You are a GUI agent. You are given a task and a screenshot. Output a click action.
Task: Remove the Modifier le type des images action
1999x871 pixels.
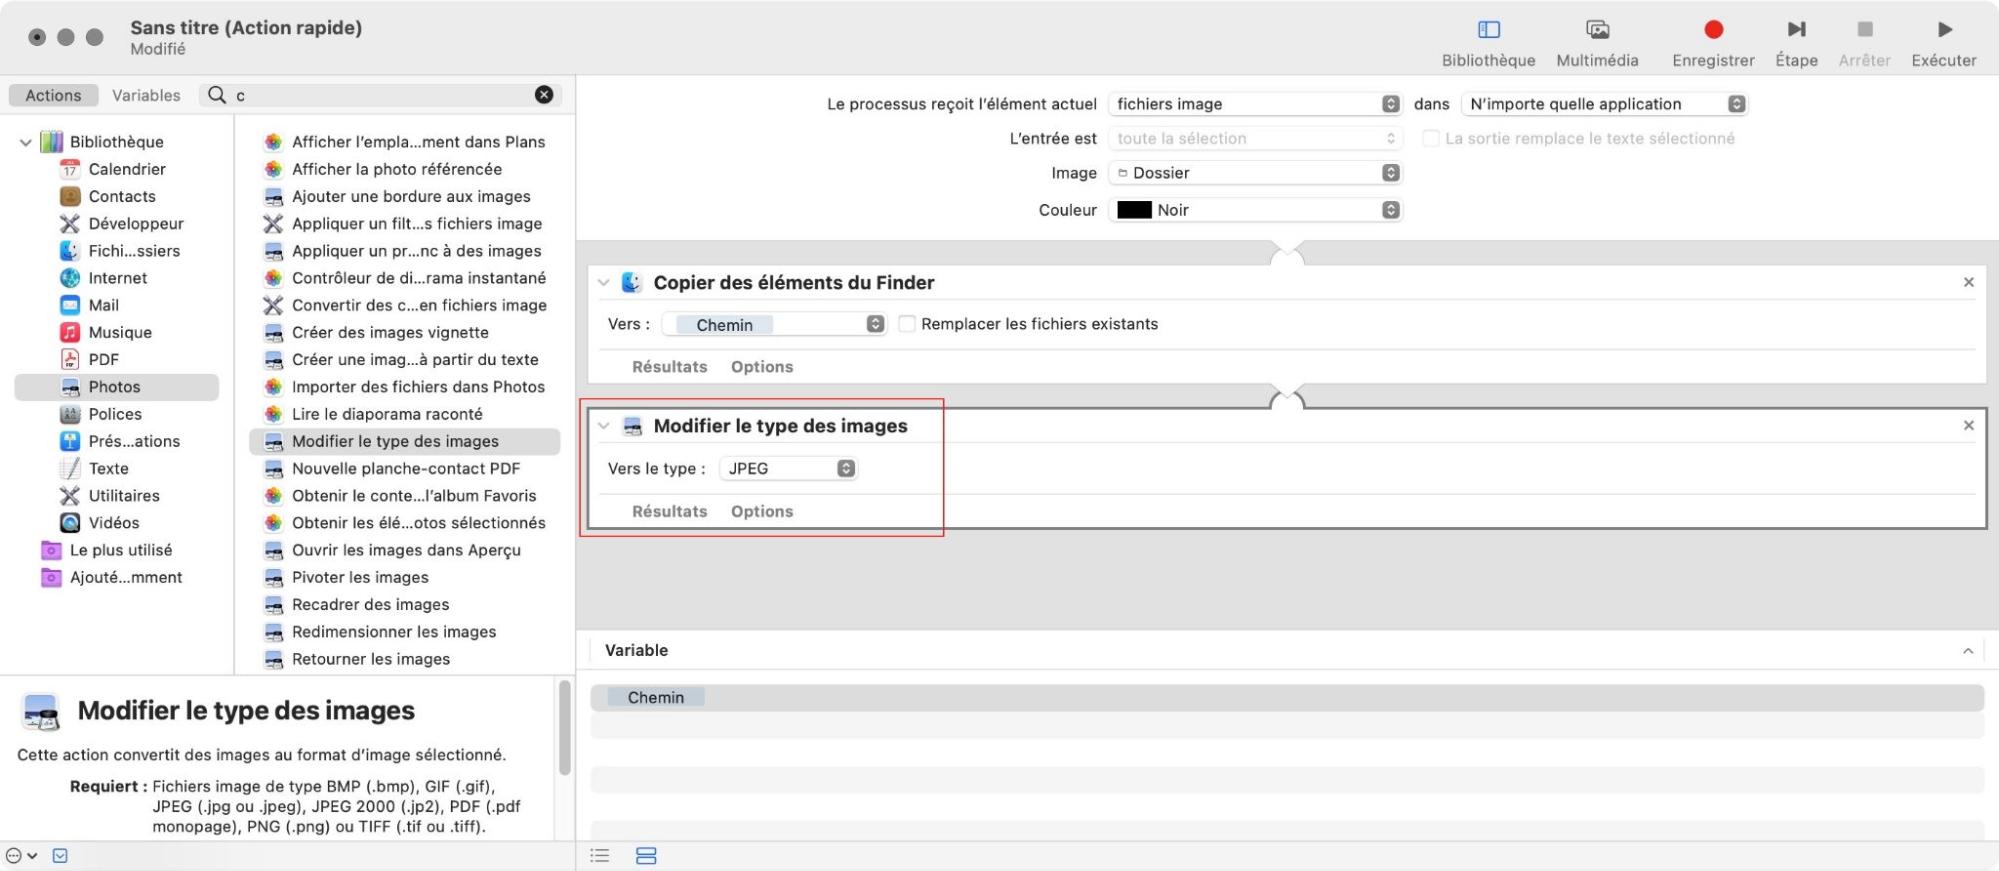coord(1968,425)
